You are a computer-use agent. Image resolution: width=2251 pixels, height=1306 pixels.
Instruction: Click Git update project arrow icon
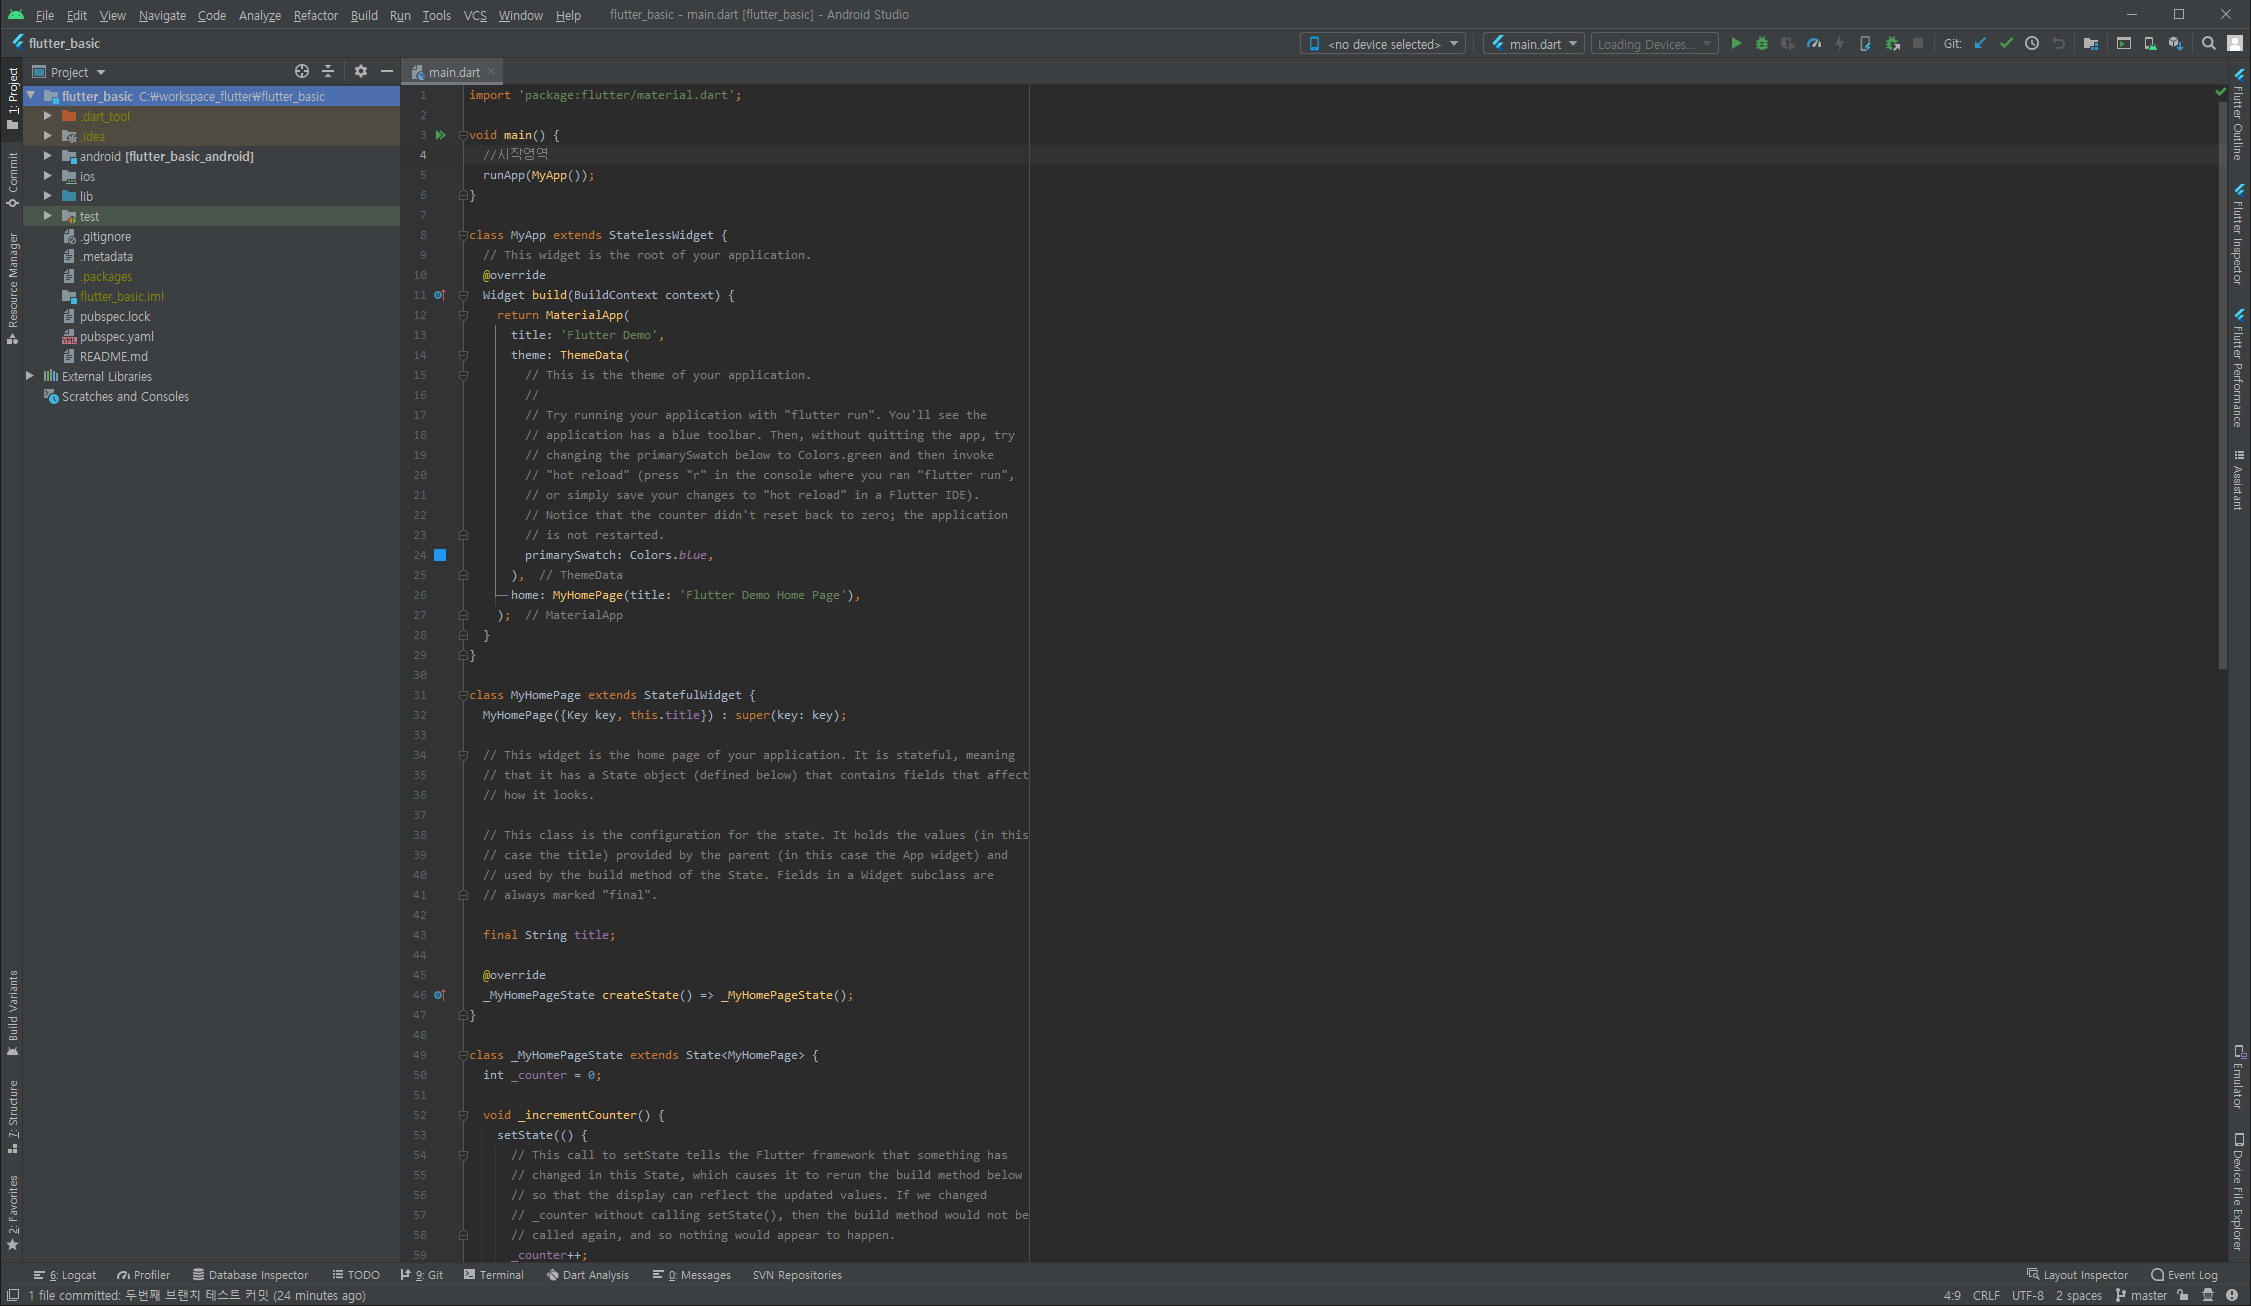[x=1980, y=44]
